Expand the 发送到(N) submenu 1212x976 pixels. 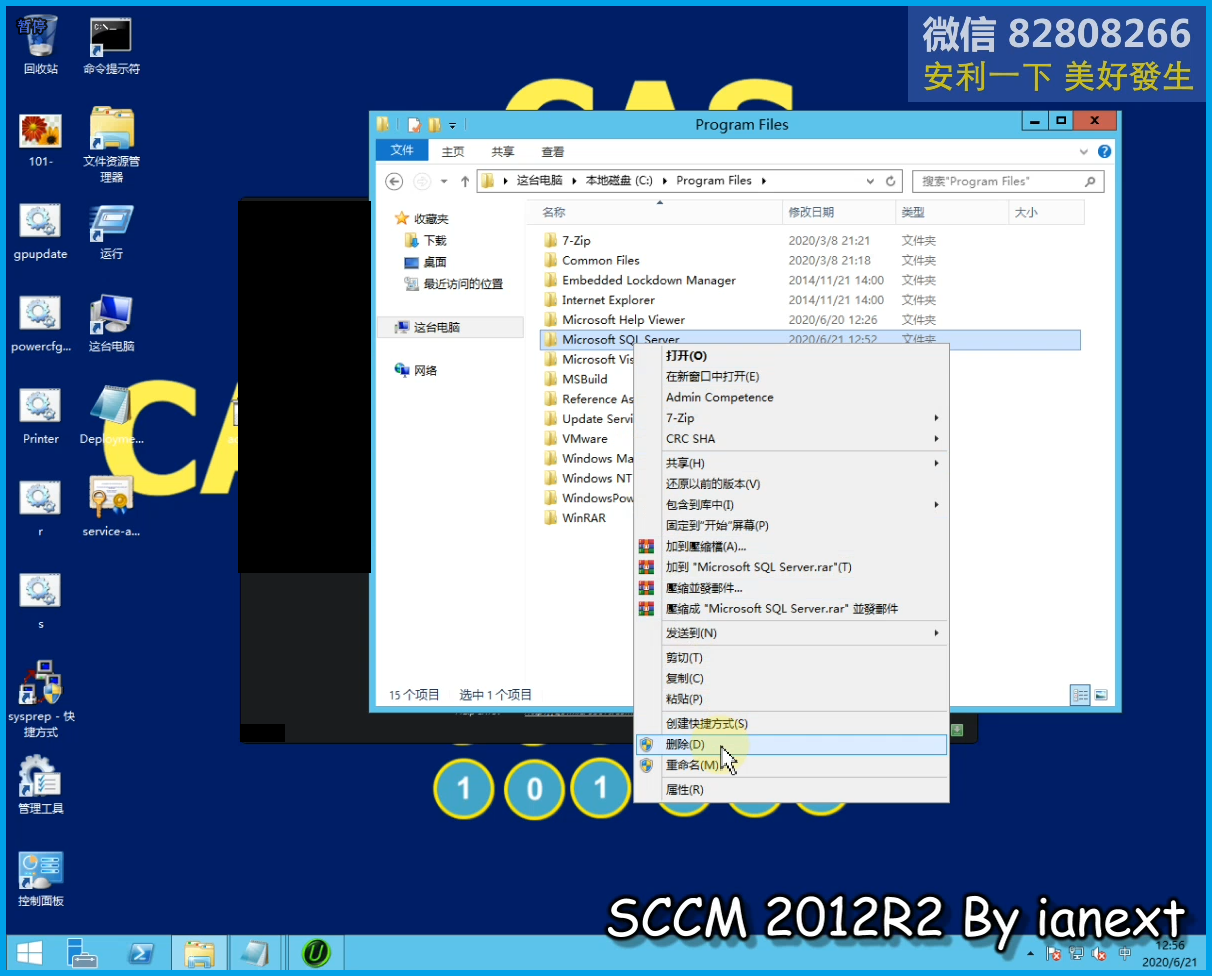click(x=791, y=633)
